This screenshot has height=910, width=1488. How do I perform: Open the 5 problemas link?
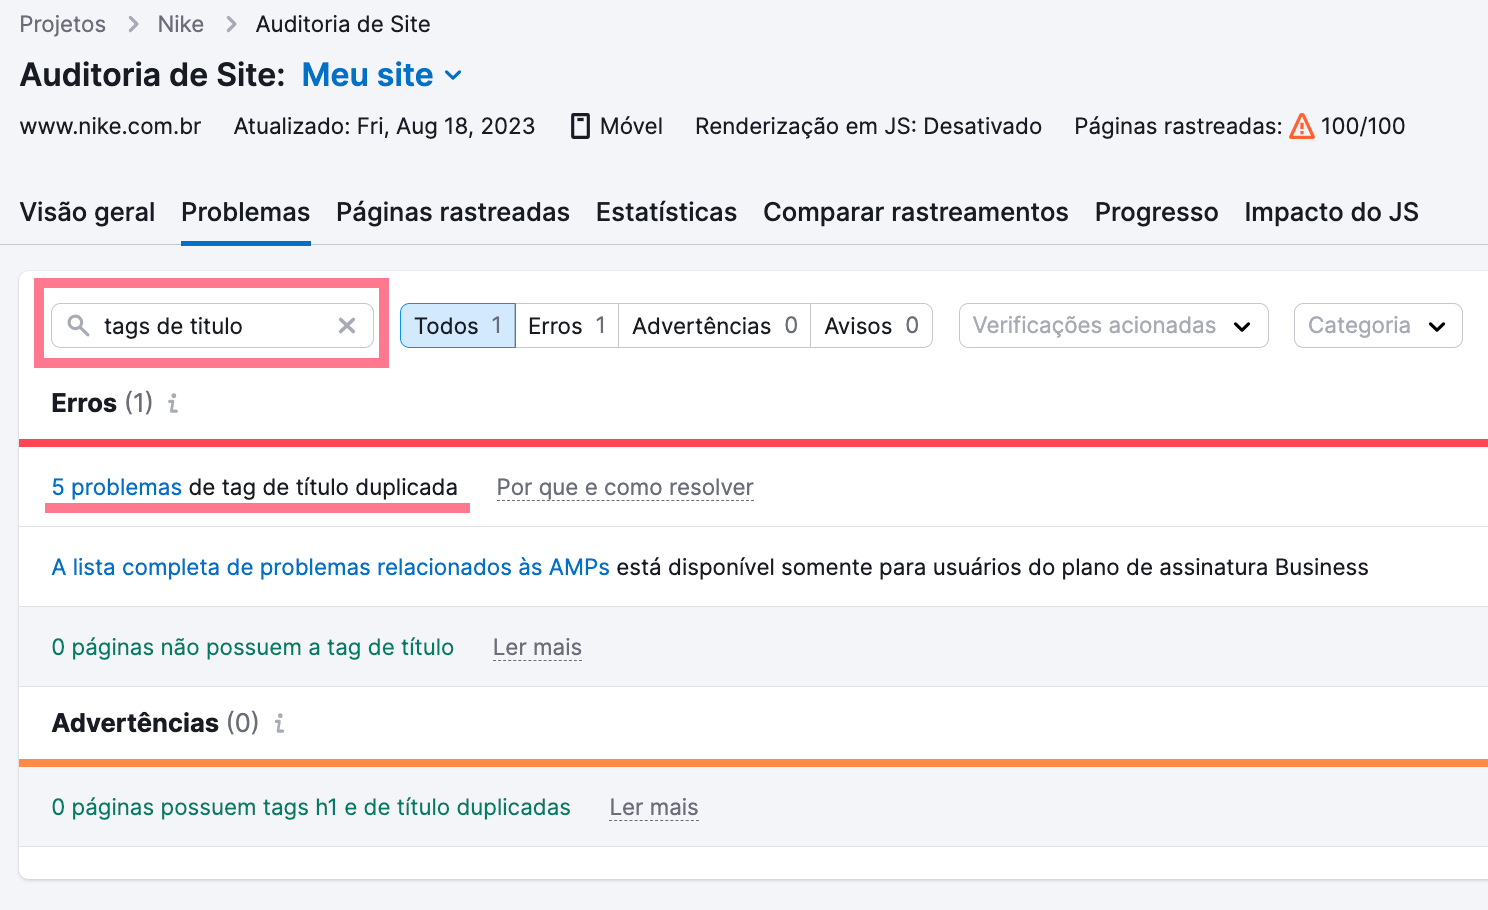point(117,487)
